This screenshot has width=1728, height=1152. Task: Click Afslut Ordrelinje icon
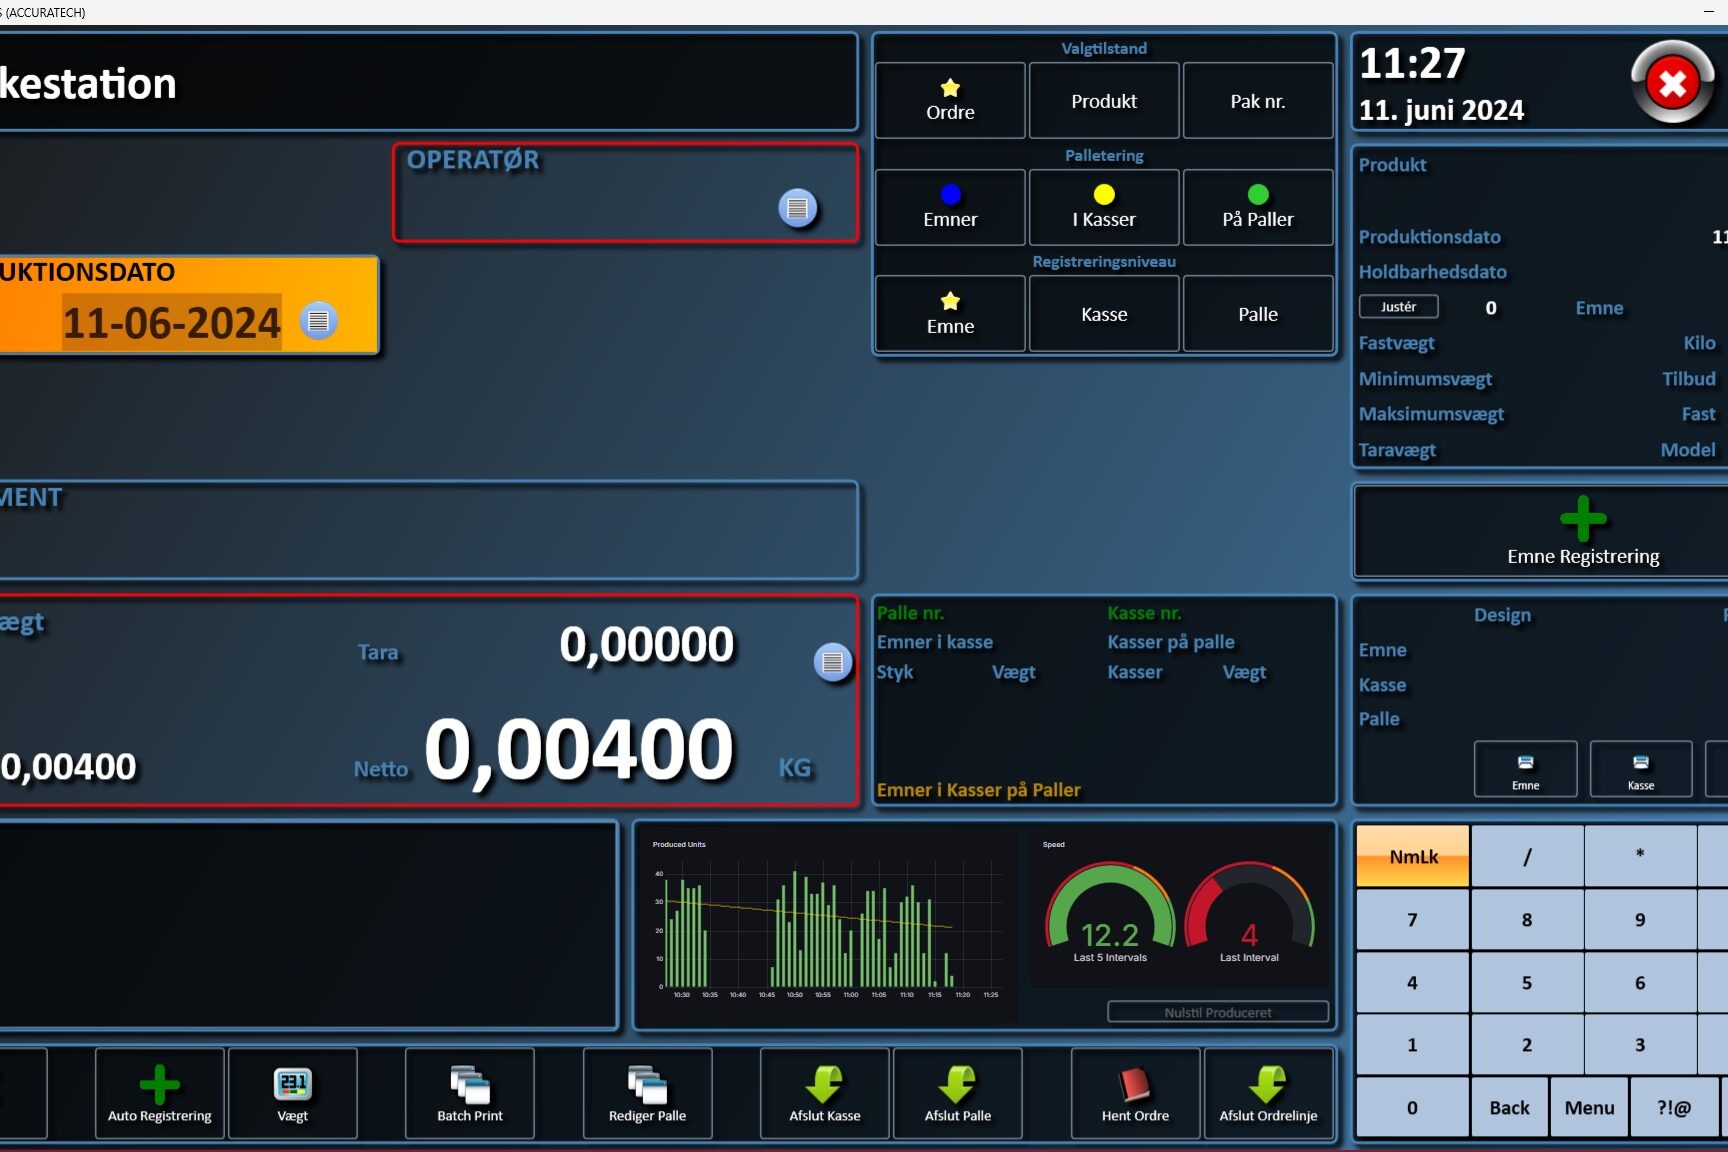[1267, 1085]
